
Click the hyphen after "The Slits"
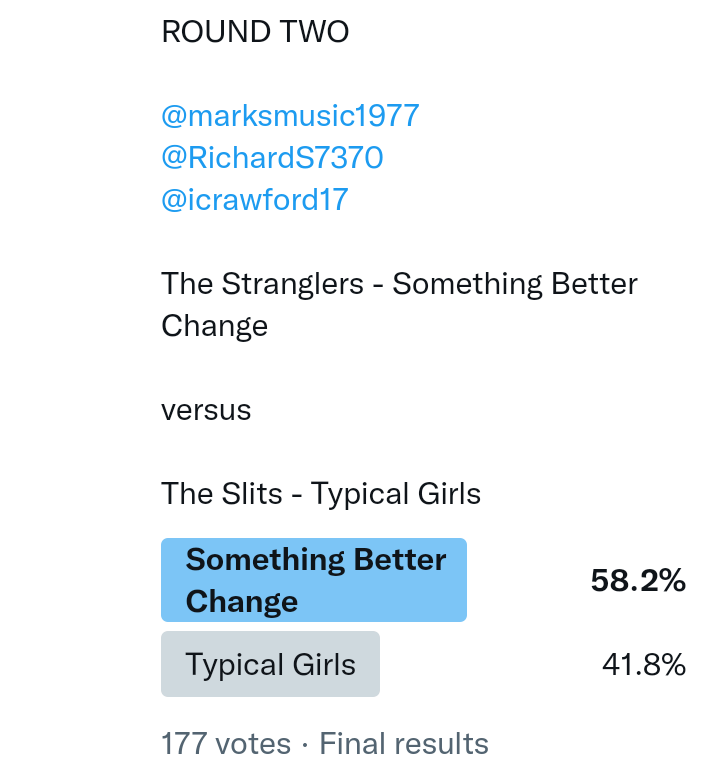point(297,494)
